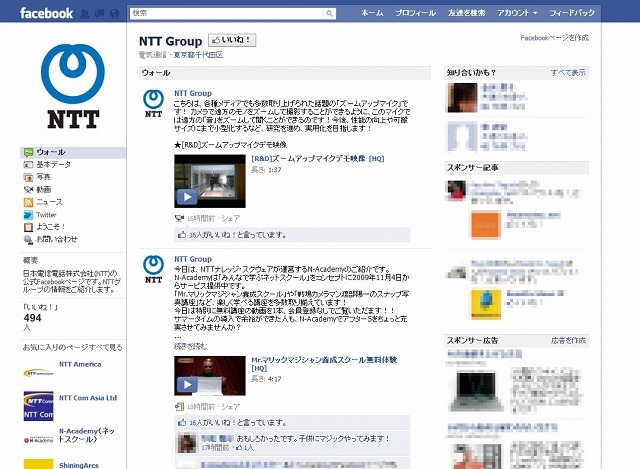Click the RSS feed icon beside ニュース

(28, 202)
